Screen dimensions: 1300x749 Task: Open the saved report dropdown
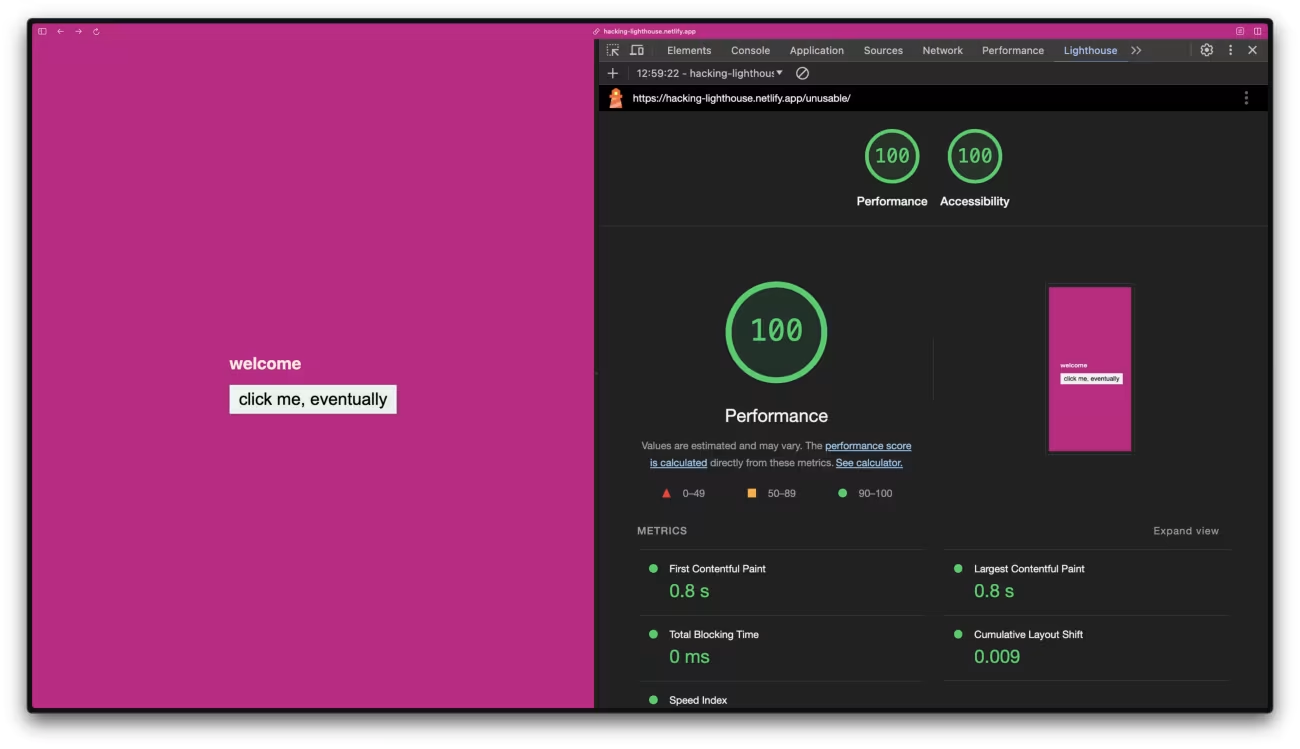(x=708, y=72)
